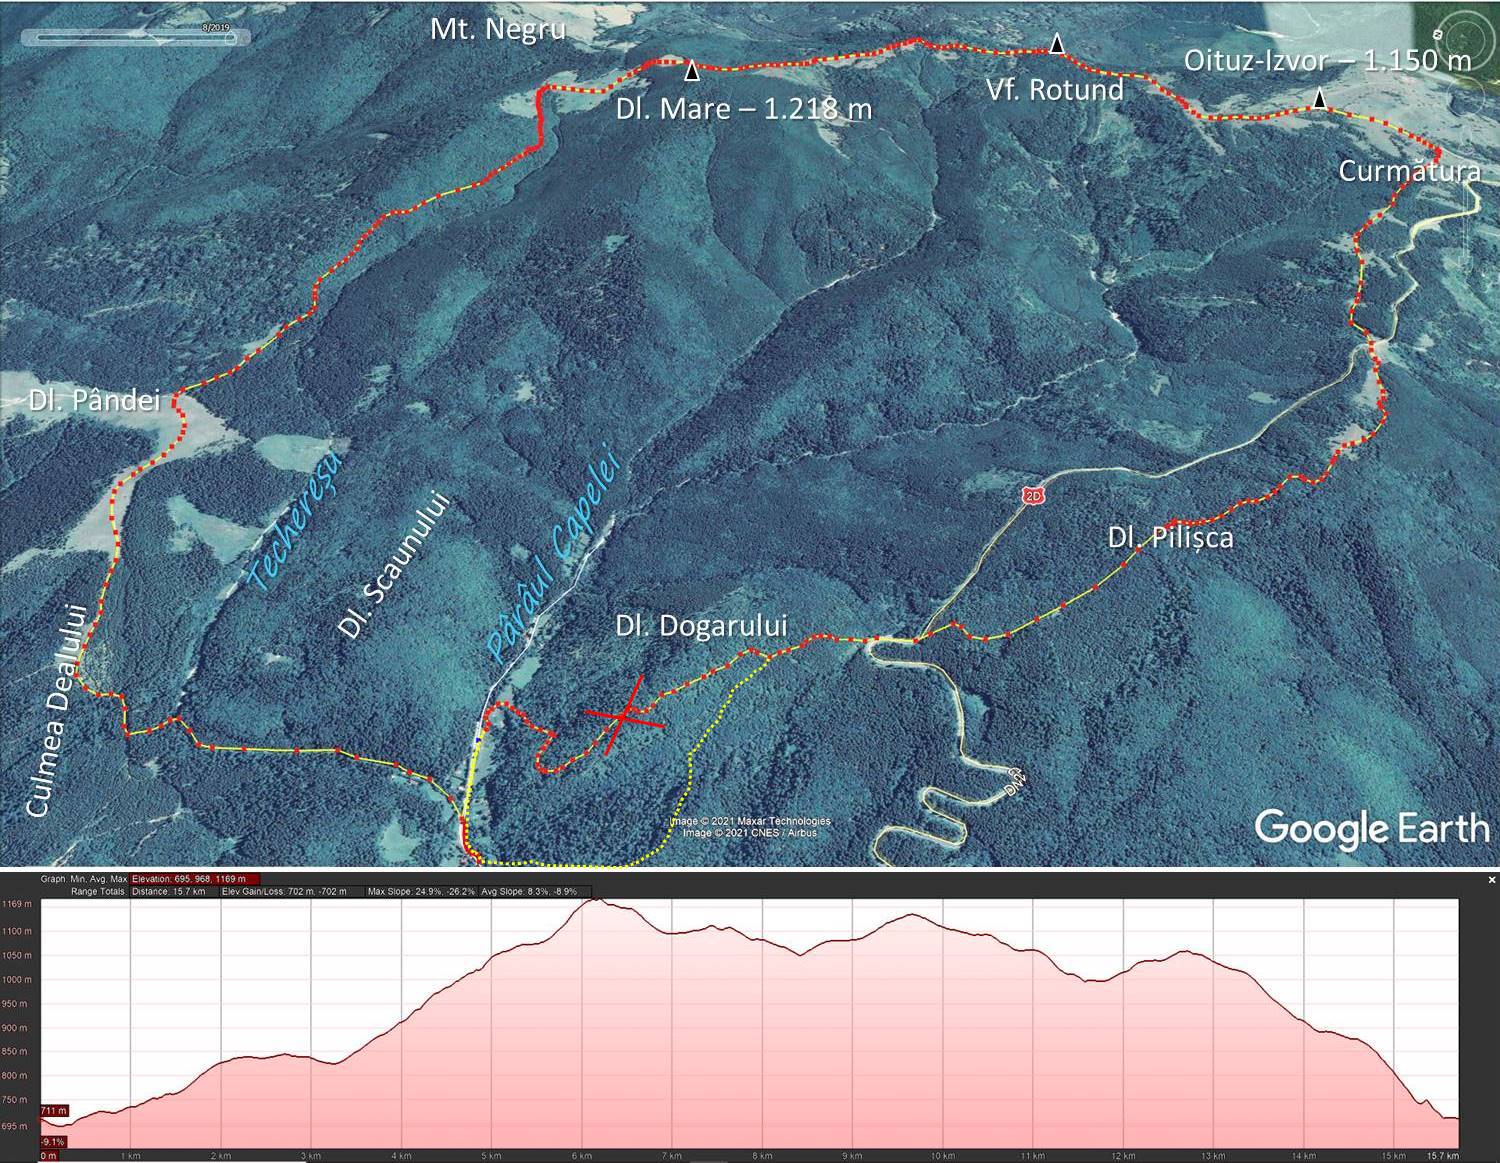This screenshot has width=1500, height=1163.
Task: Click the Elev Gain/Loss readout
Action: click(284, 891)
